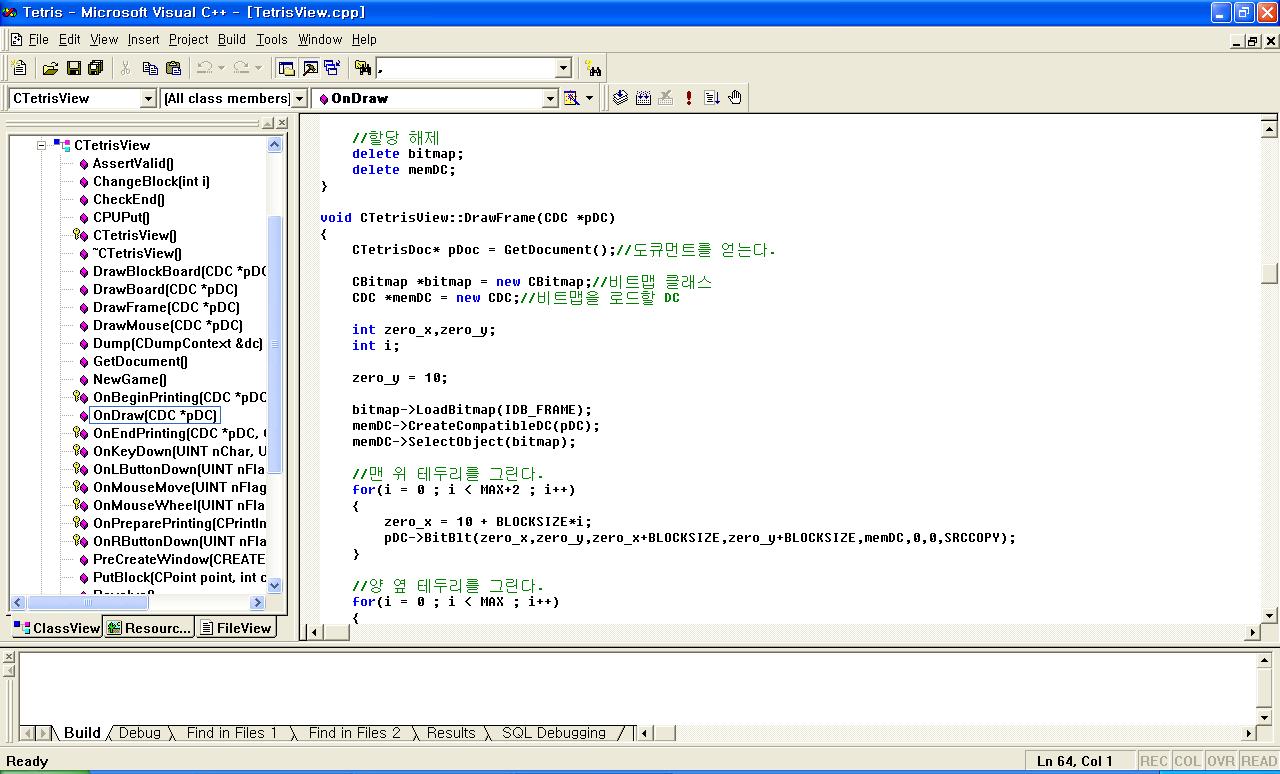This screenshot has width=1280, height=774.
Task: Select OnKeyDown member in class tree
Action: pyautogui.click(x=180, y=451)
